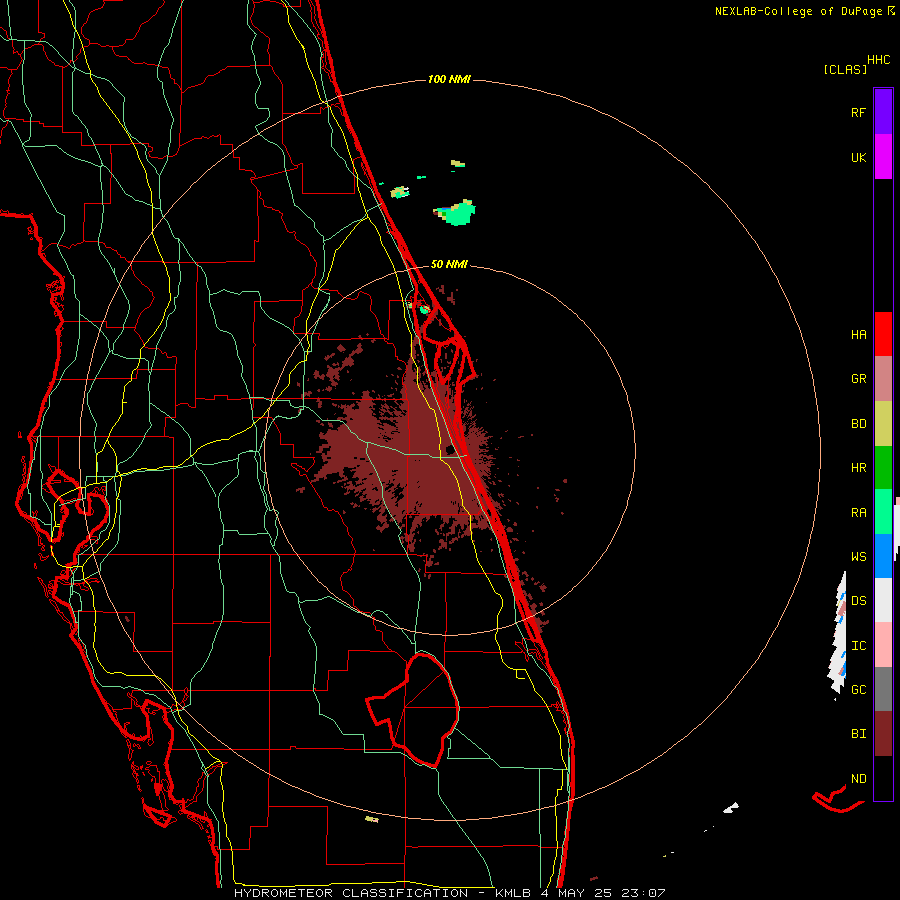Click the large green rain echo offshore
This screenshot has width=900, height=900.
(x=457, y=214)
